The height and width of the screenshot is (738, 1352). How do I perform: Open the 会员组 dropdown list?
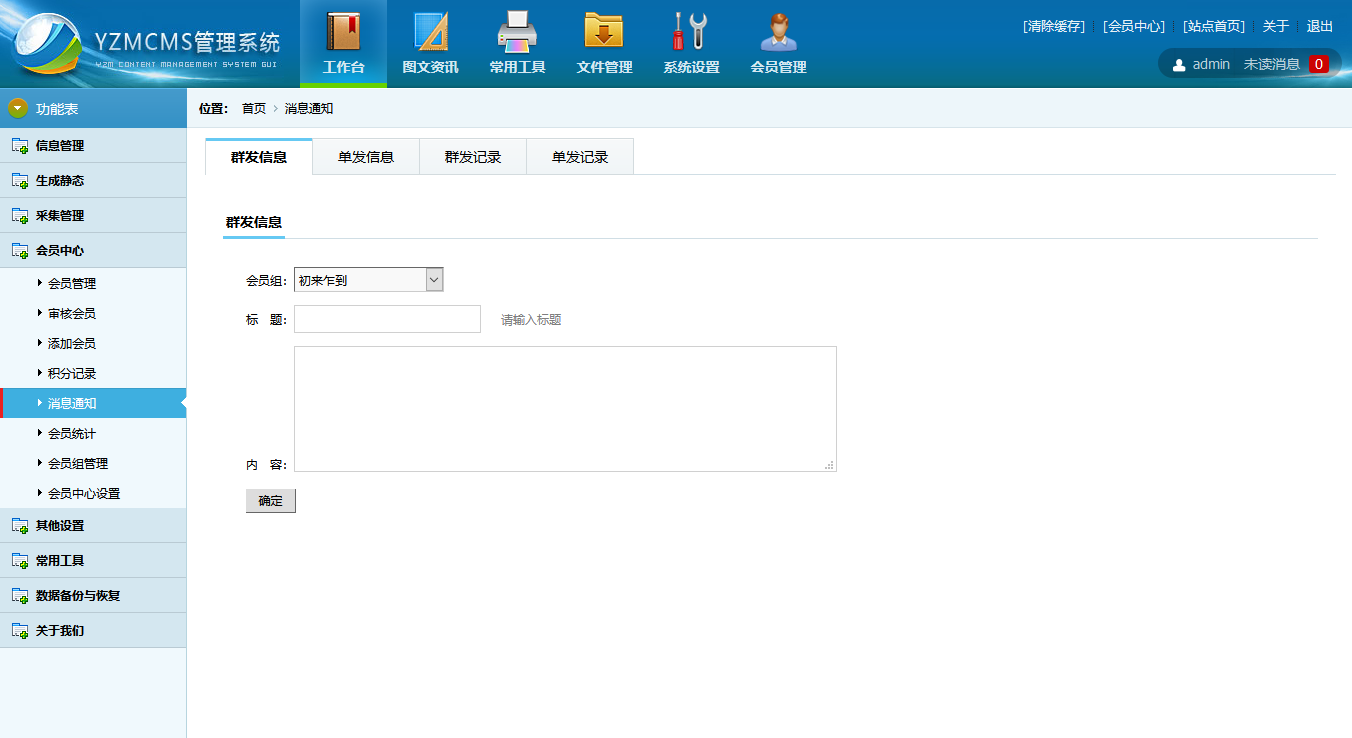point(368,281)
